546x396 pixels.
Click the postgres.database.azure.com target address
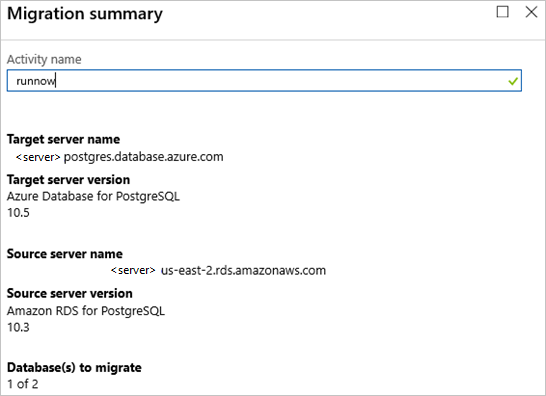tap(143, 157)
